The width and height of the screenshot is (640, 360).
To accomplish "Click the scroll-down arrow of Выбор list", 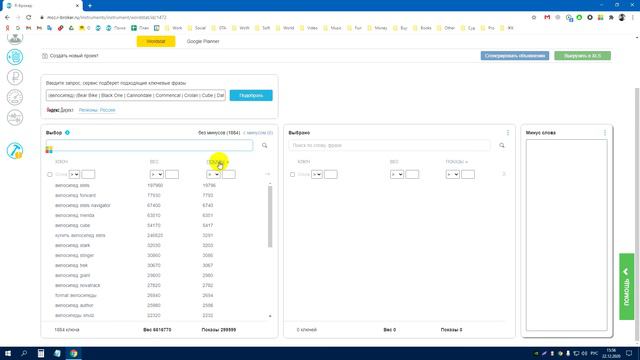I will click(270, 316).
